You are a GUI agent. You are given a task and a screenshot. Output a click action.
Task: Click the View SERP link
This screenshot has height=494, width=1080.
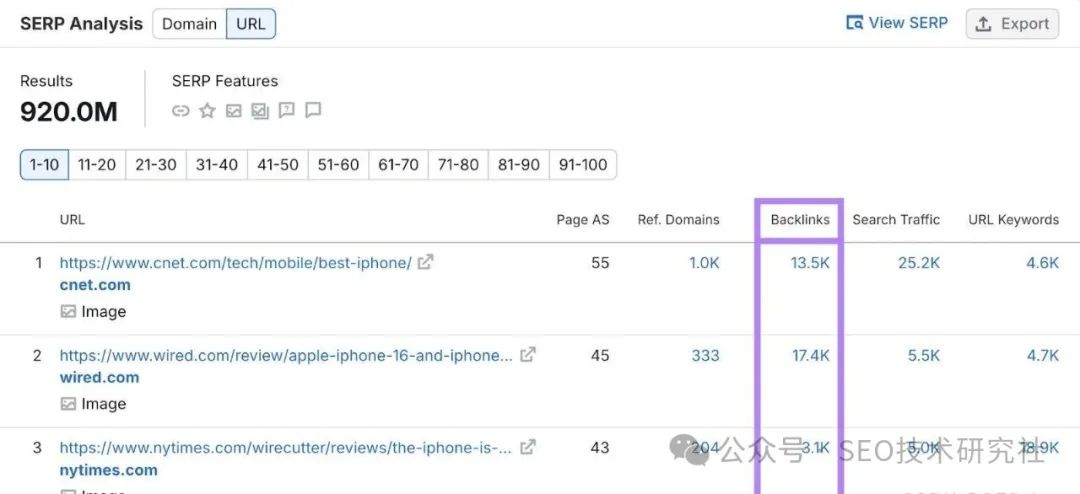[x=897, y=23]
